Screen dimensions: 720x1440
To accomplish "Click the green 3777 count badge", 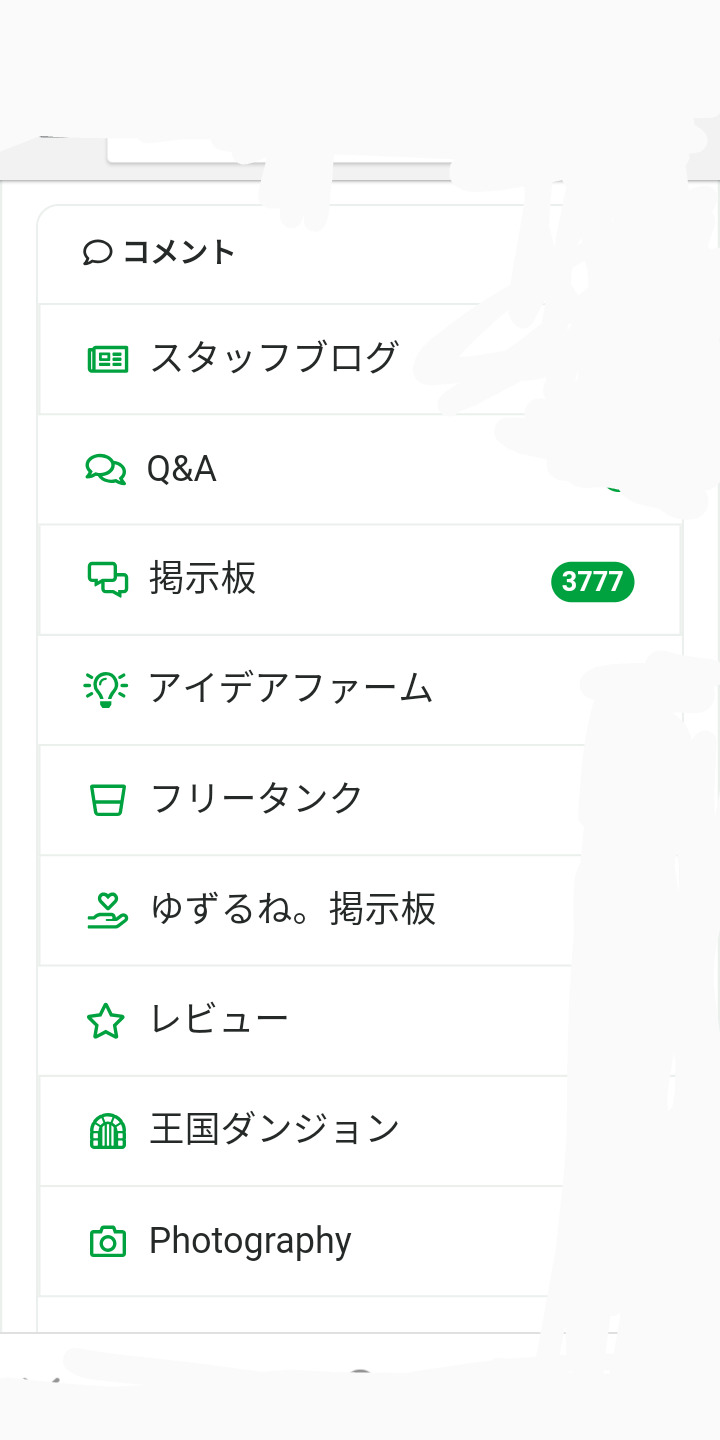I will pyautogui.click(x=592, y=581).
